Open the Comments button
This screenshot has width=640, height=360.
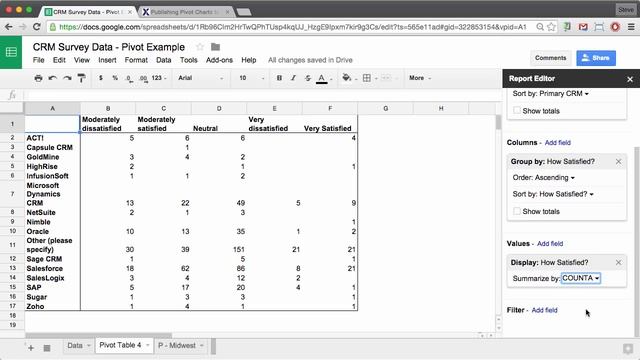click(x=551, y=58)
